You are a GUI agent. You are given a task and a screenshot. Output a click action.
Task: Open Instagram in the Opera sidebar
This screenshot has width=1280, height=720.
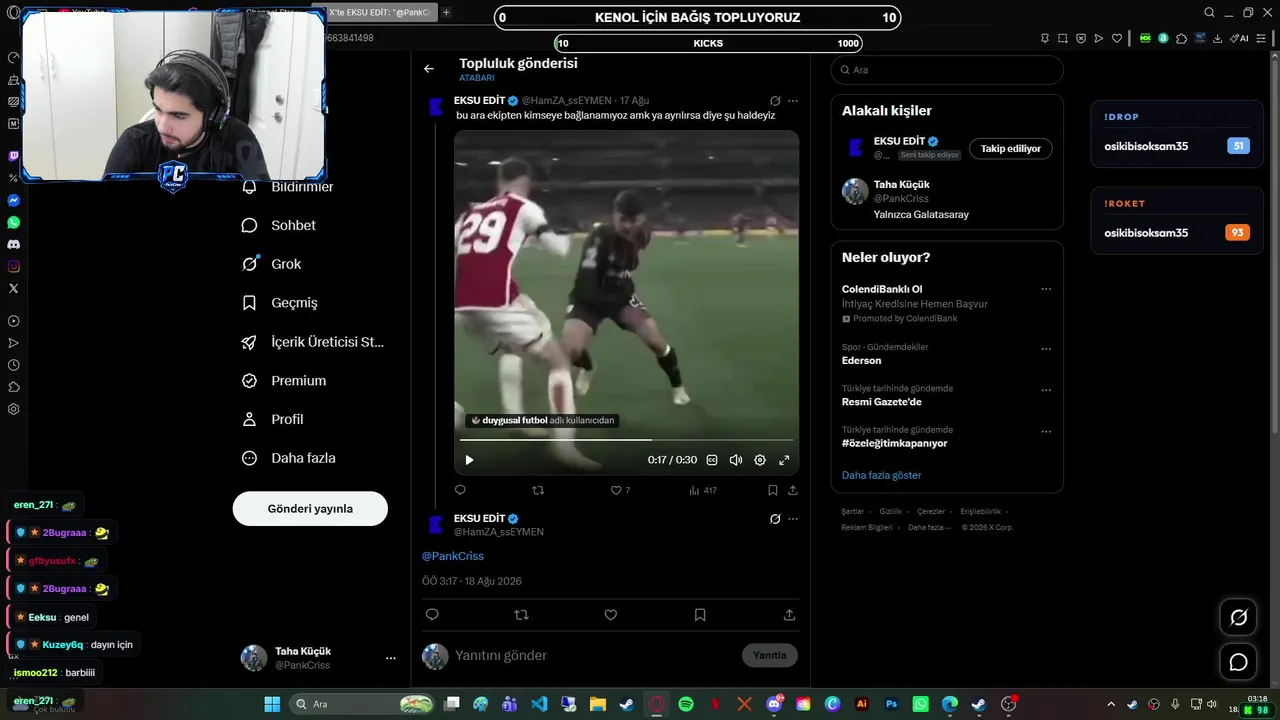click(x=14, y=266)
